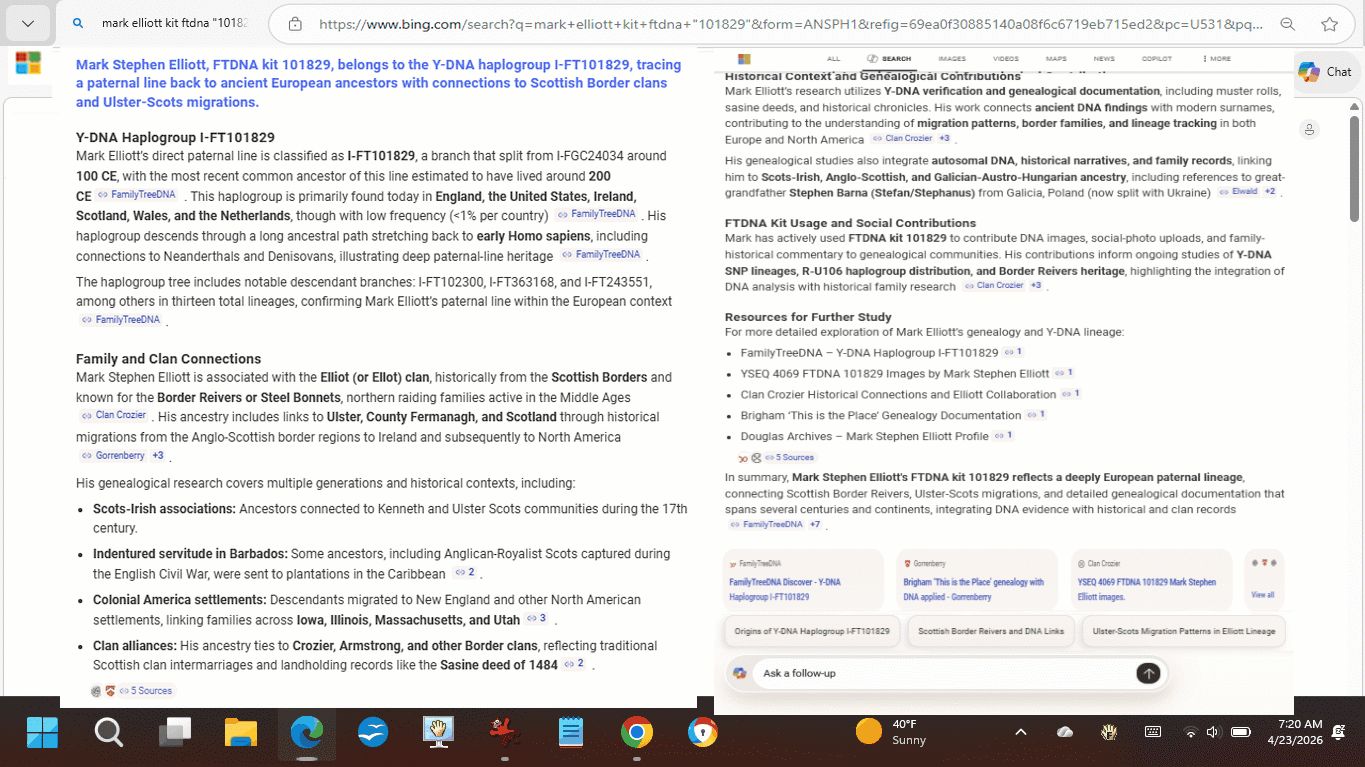Open site information icon beside the URL
1365x767 pixels.
point(293,24)
